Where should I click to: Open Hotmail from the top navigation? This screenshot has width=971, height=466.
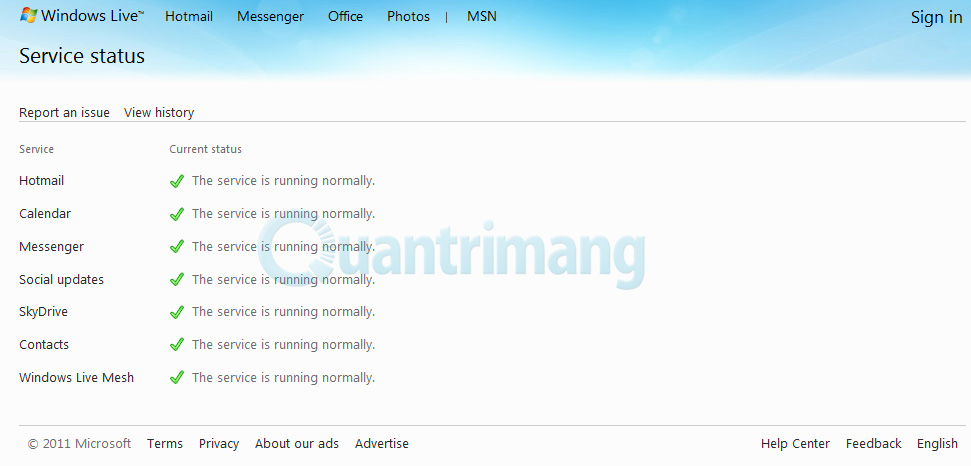[x=189, y=17]
